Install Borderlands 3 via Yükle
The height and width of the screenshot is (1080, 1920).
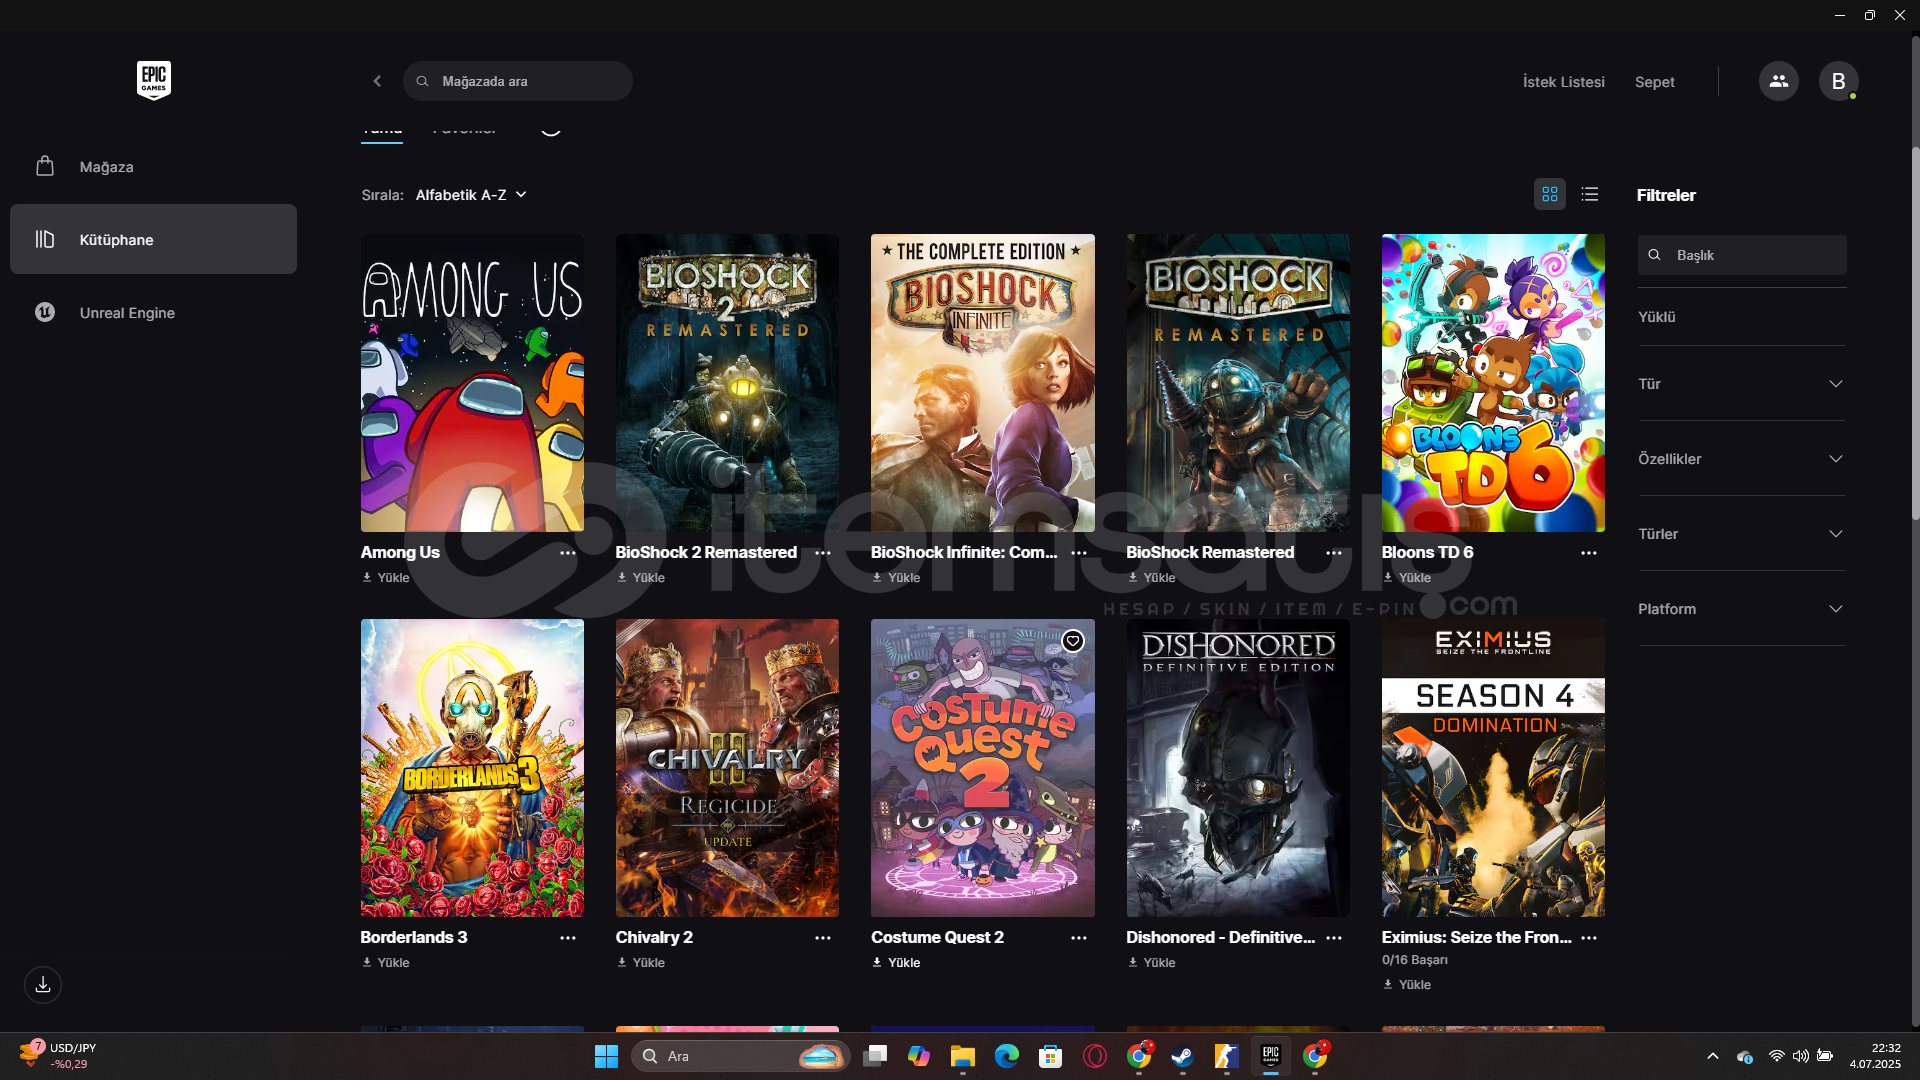click(386, 963)
